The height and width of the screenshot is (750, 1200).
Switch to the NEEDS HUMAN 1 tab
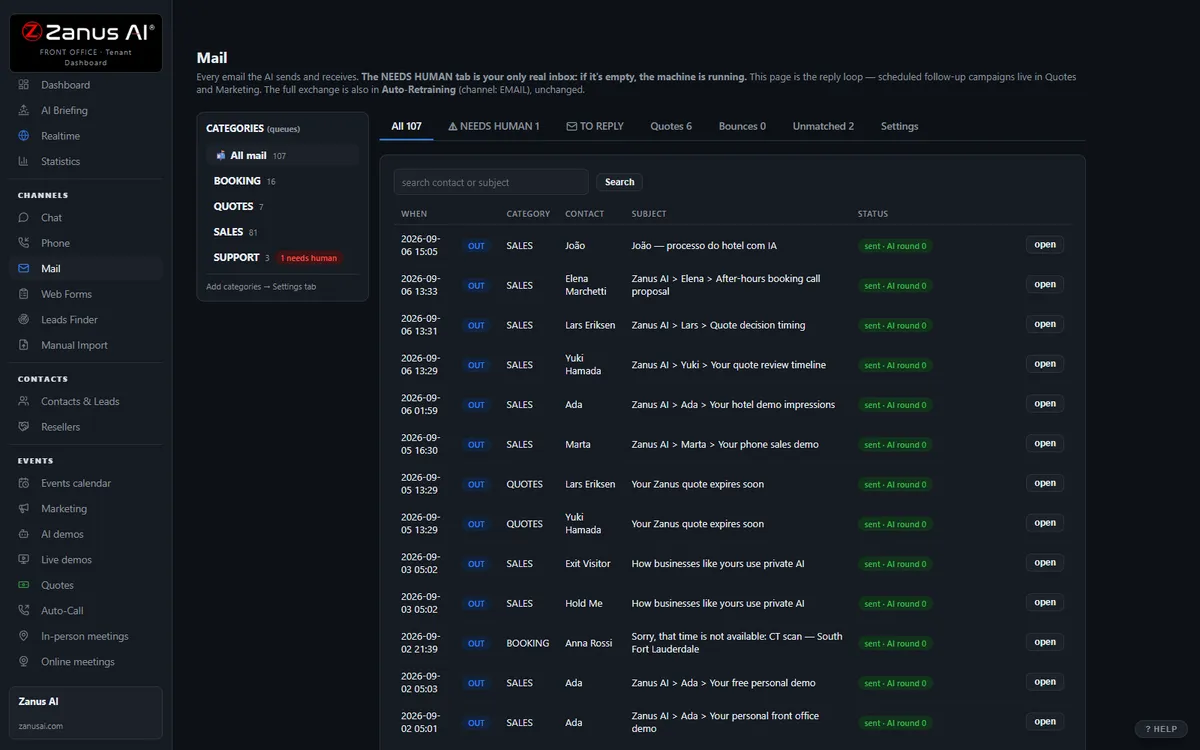(494, 126)
